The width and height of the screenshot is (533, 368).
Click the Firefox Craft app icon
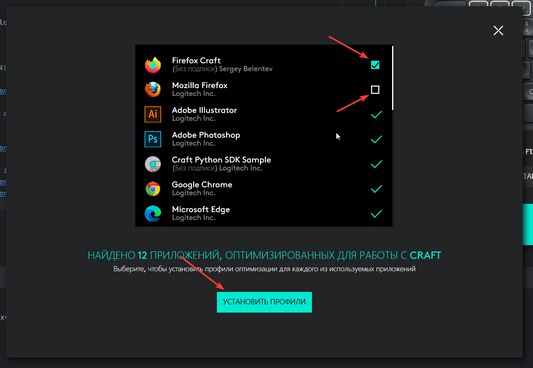[x=153, y=65]
